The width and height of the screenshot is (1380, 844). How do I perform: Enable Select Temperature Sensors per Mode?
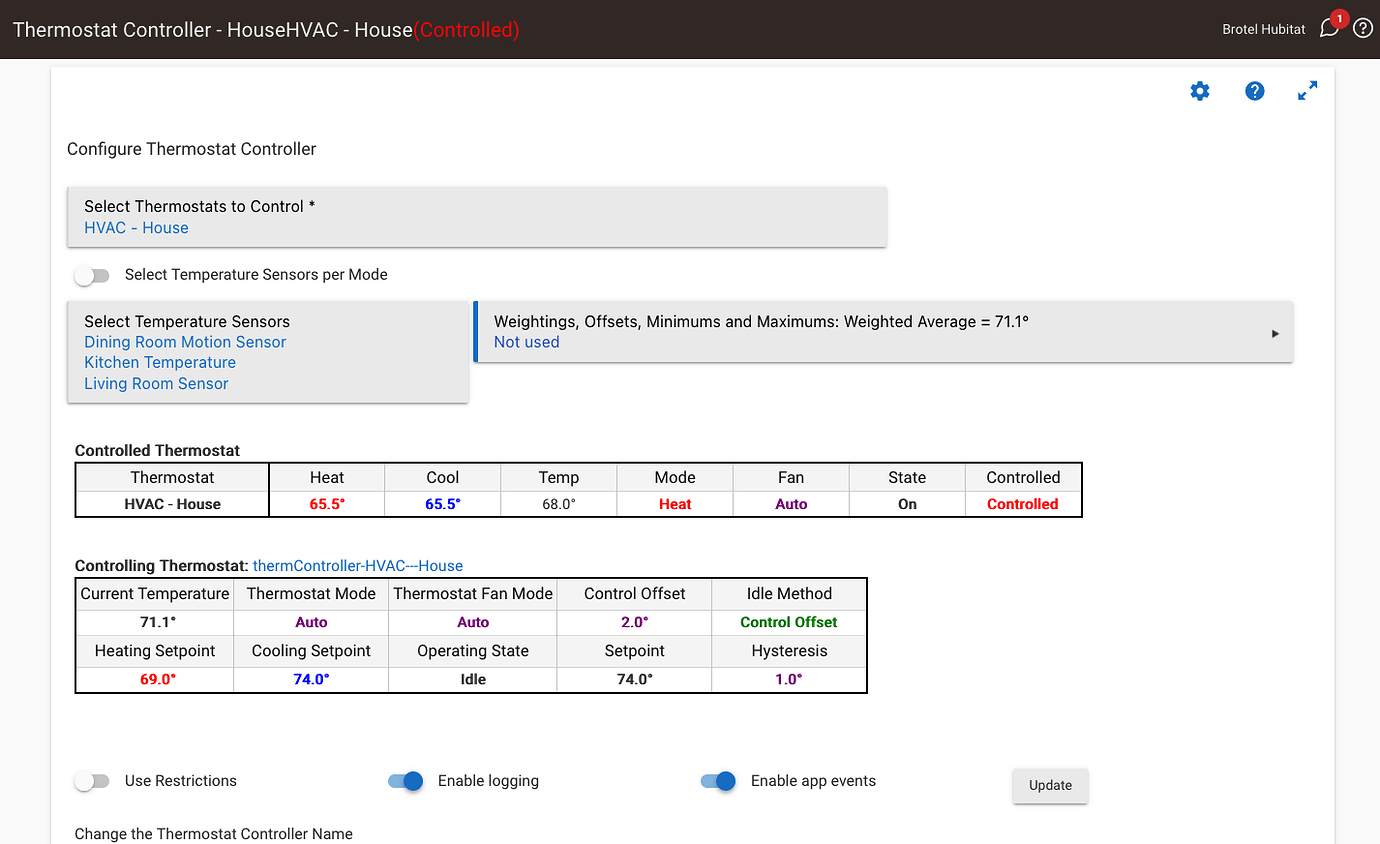coord(92,275)
